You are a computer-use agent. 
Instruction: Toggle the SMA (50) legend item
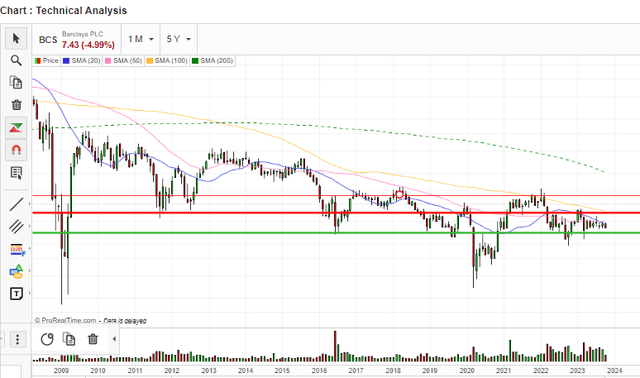coord(123,61)
